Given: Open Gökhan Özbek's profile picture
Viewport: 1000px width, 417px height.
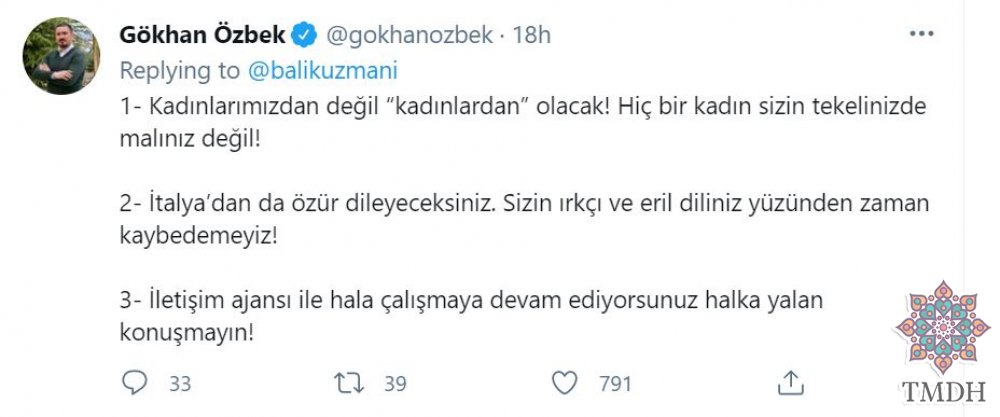Looking at the screenshot, I should click(61, 56).
